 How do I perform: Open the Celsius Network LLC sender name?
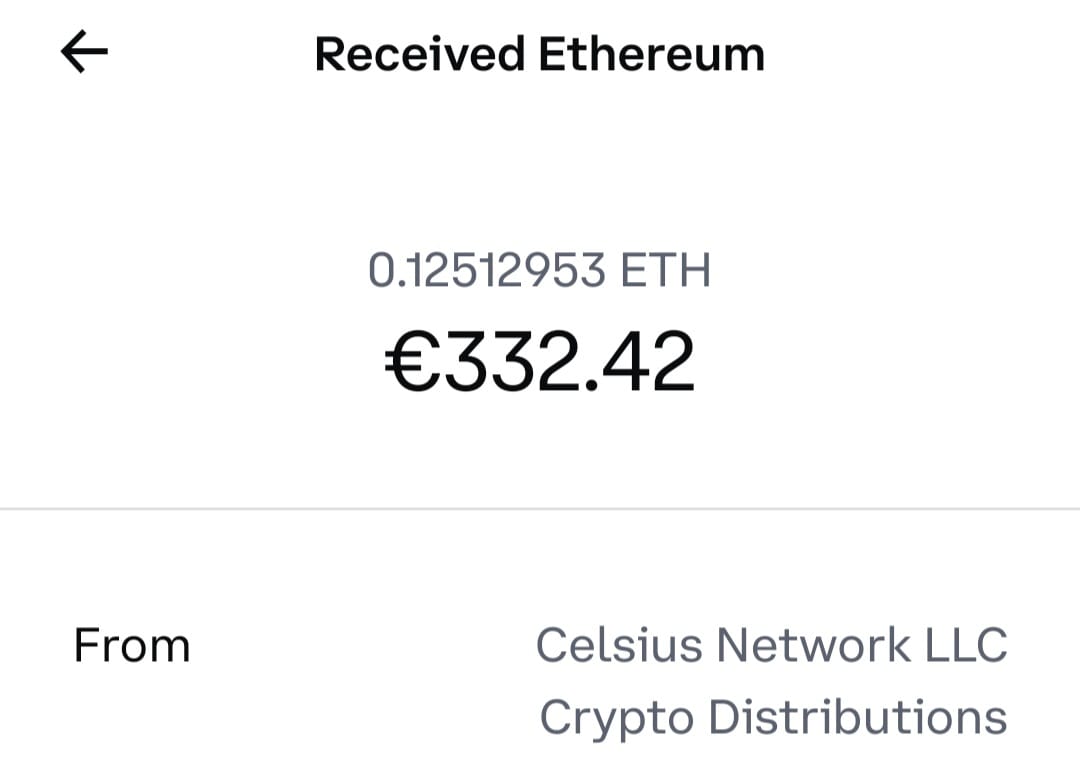(771, 645)
